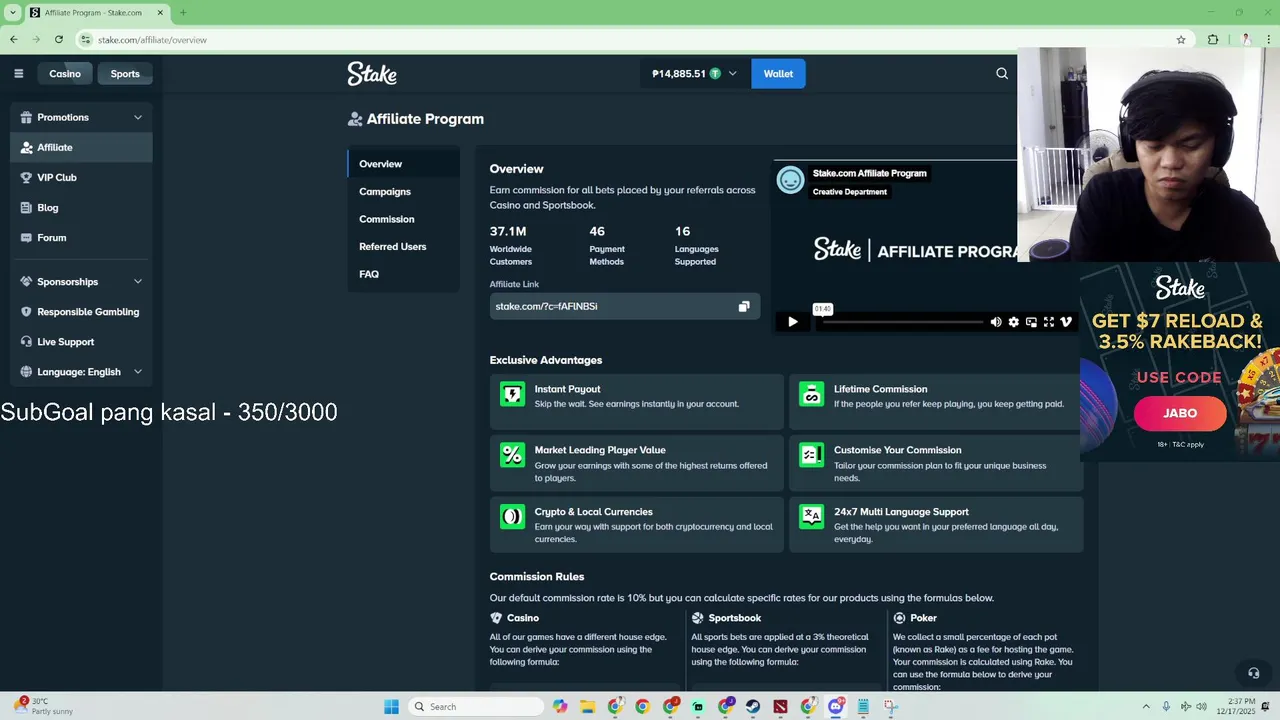Viewport: 1280px width, 720px height.
Task: Open the taskbar clock and date
Action: point(1236,707)
